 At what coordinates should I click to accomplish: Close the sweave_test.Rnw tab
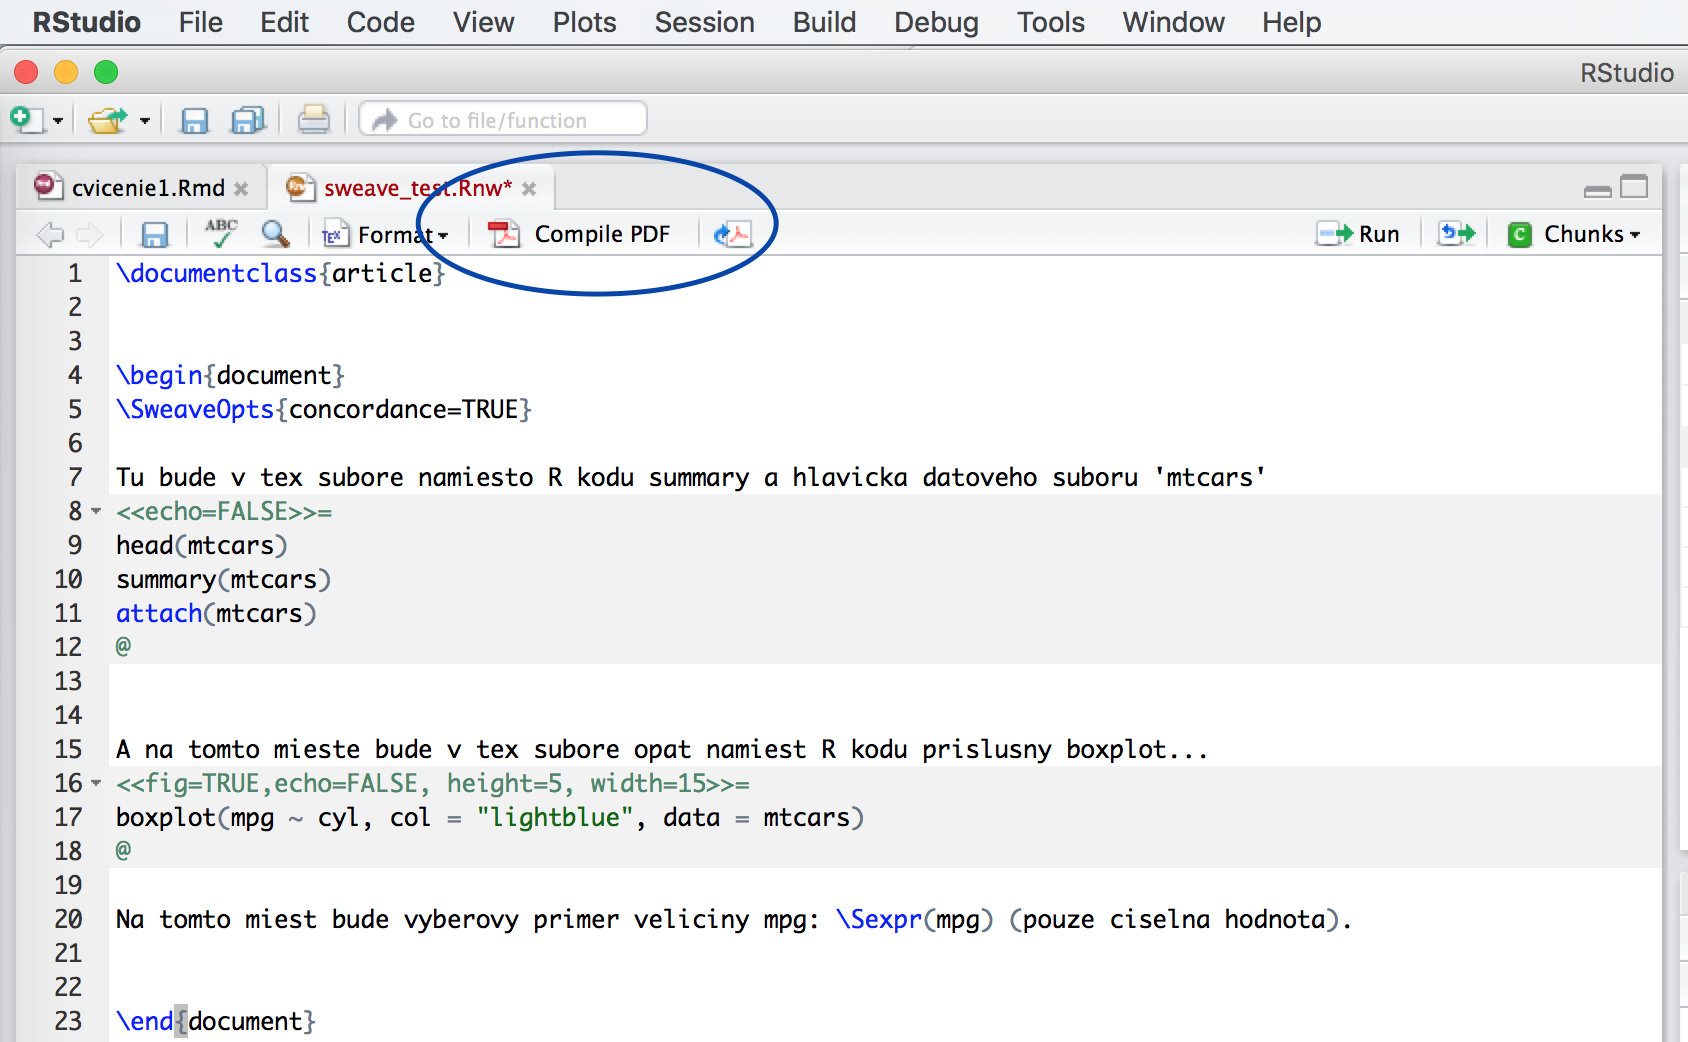click(x=529, y=189)
